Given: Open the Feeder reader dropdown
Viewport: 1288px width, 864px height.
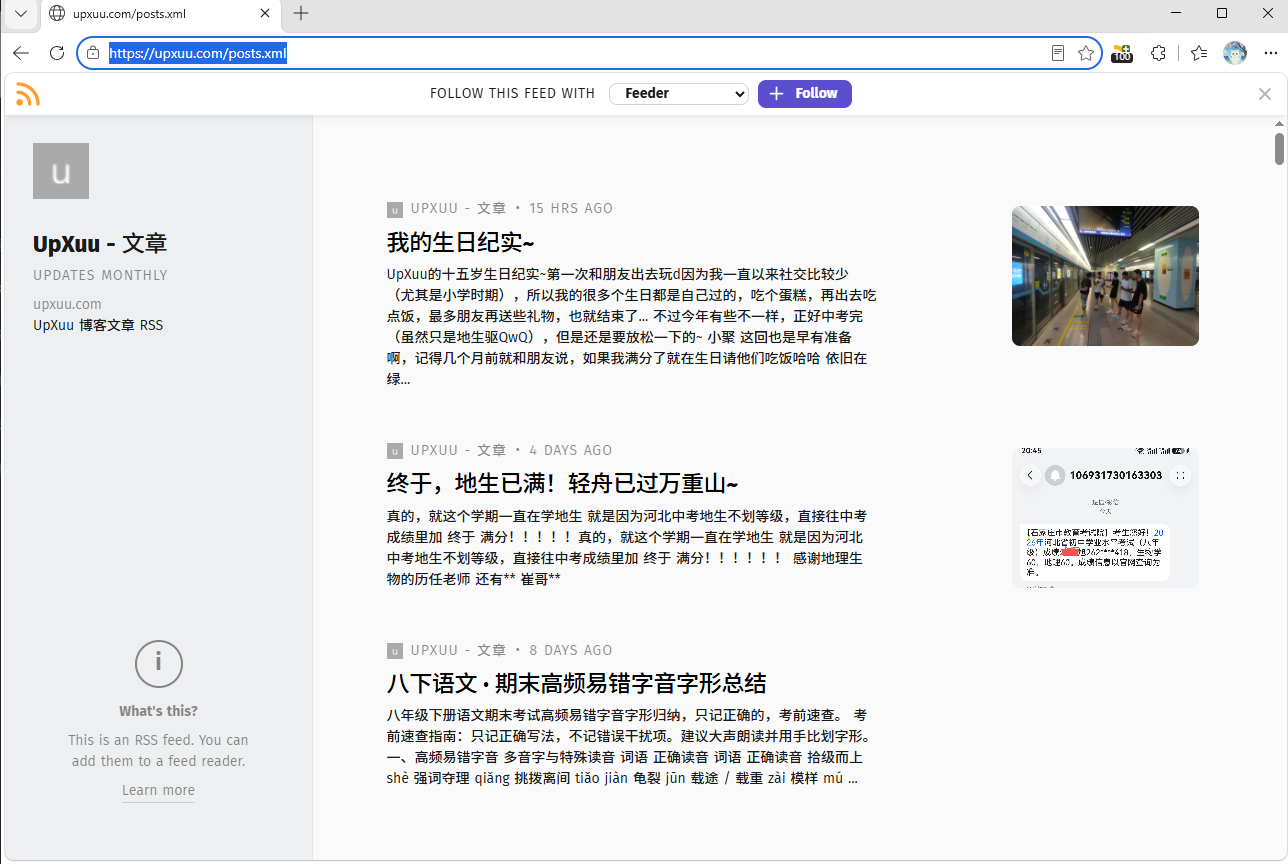Looking at the screenshot, I should pos(679,93).
